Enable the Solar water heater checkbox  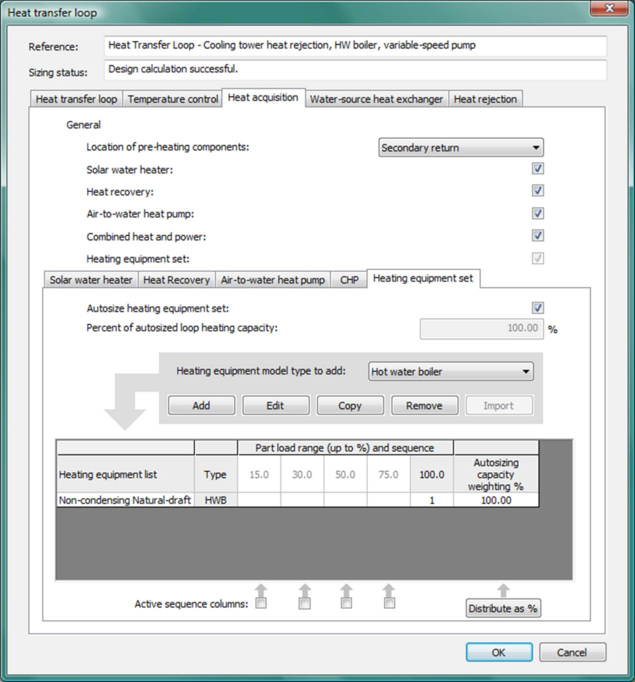tap(538, 170)
